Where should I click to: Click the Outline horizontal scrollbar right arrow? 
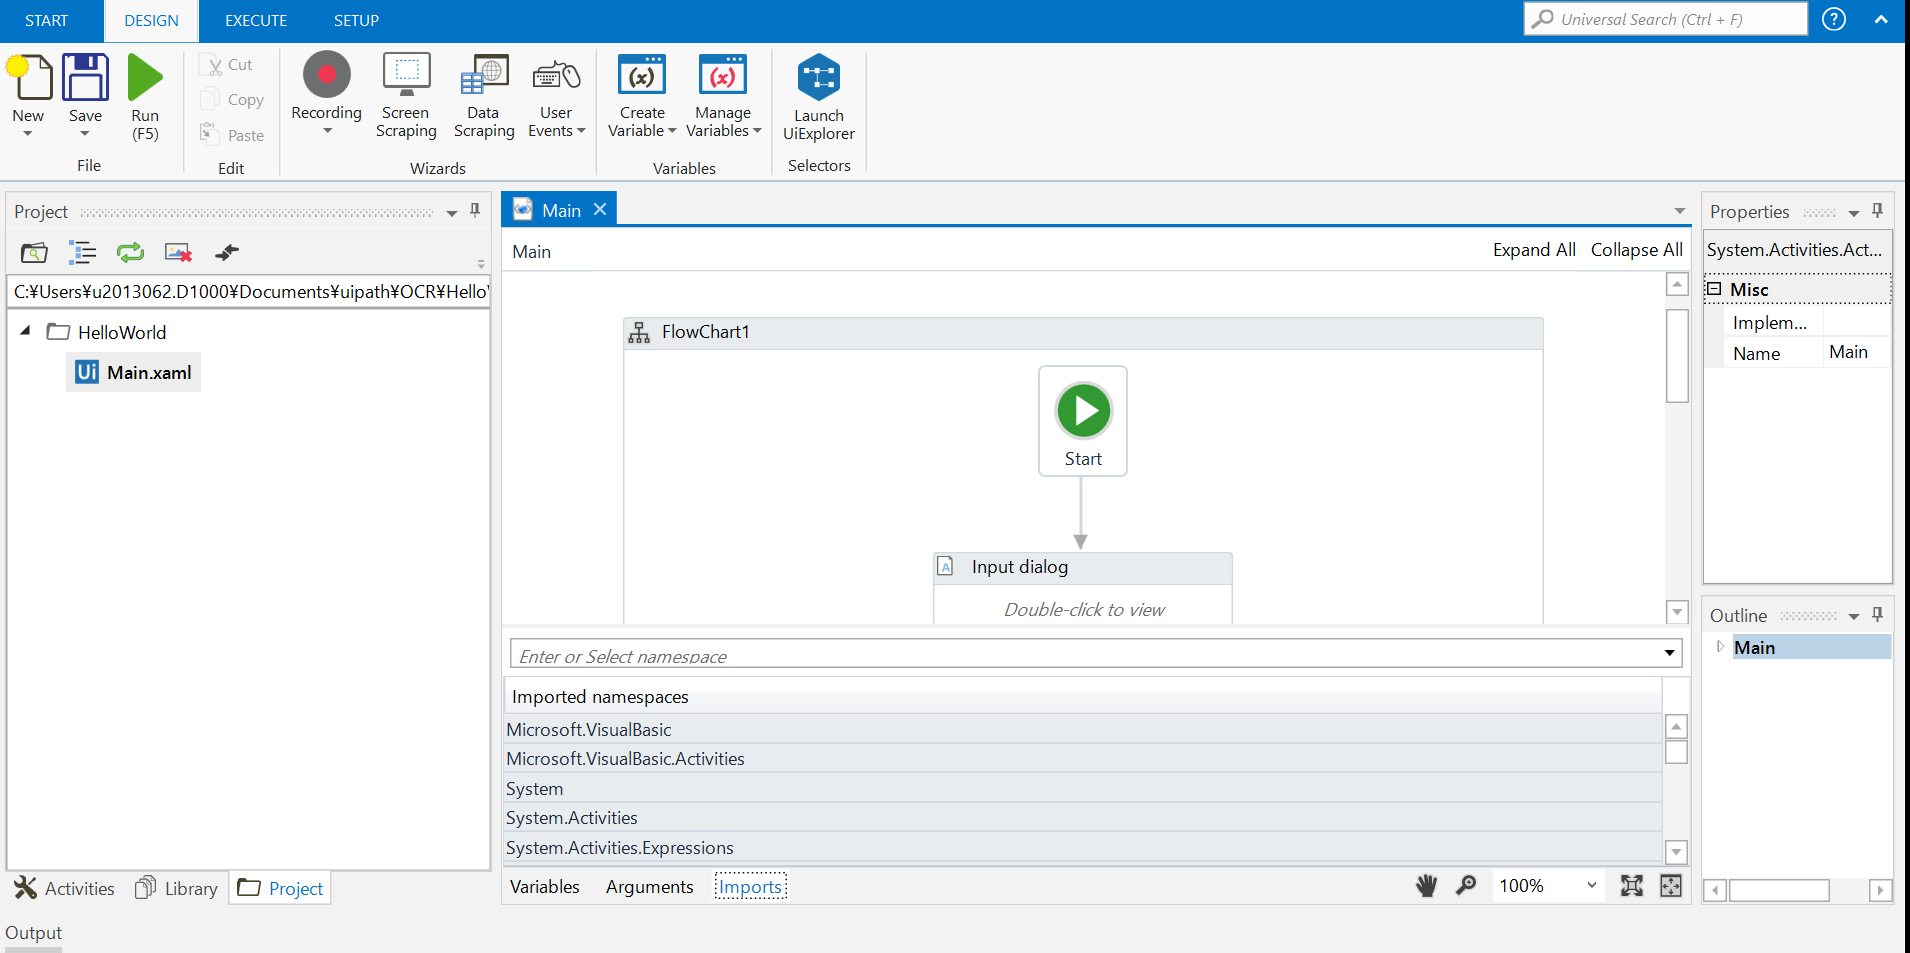click(x=1880, y=889)
